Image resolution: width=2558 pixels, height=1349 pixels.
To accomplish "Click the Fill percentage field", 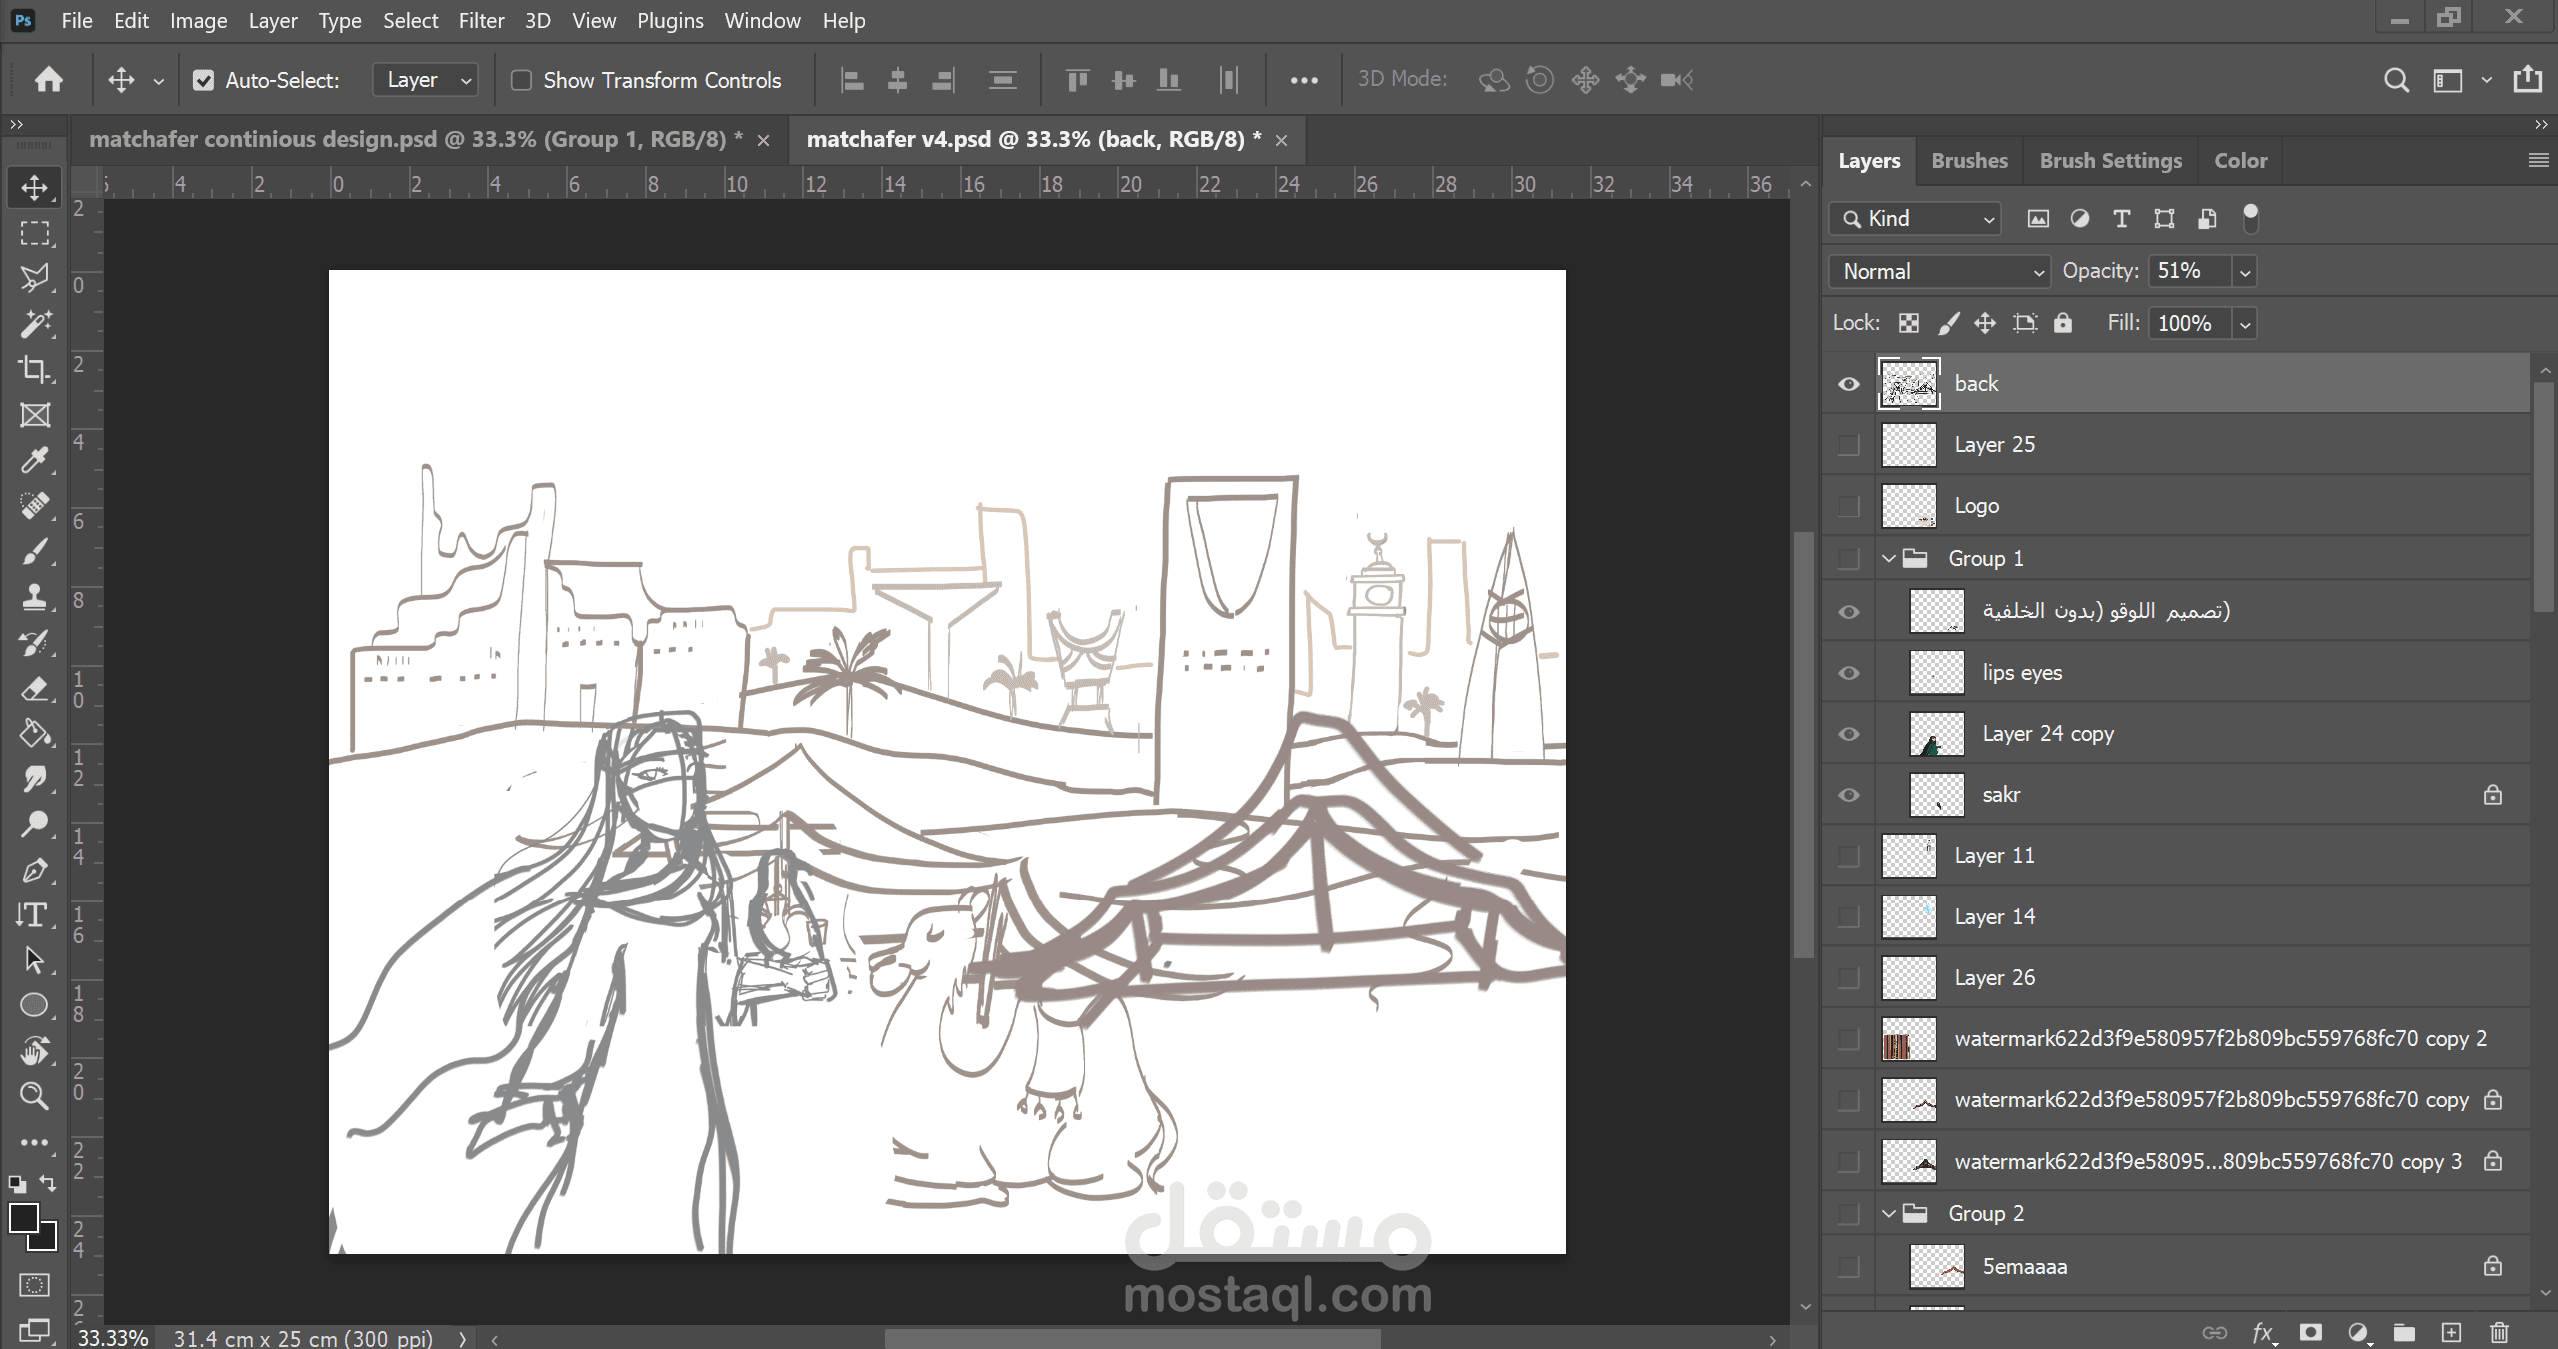I will coord(2187,324).
